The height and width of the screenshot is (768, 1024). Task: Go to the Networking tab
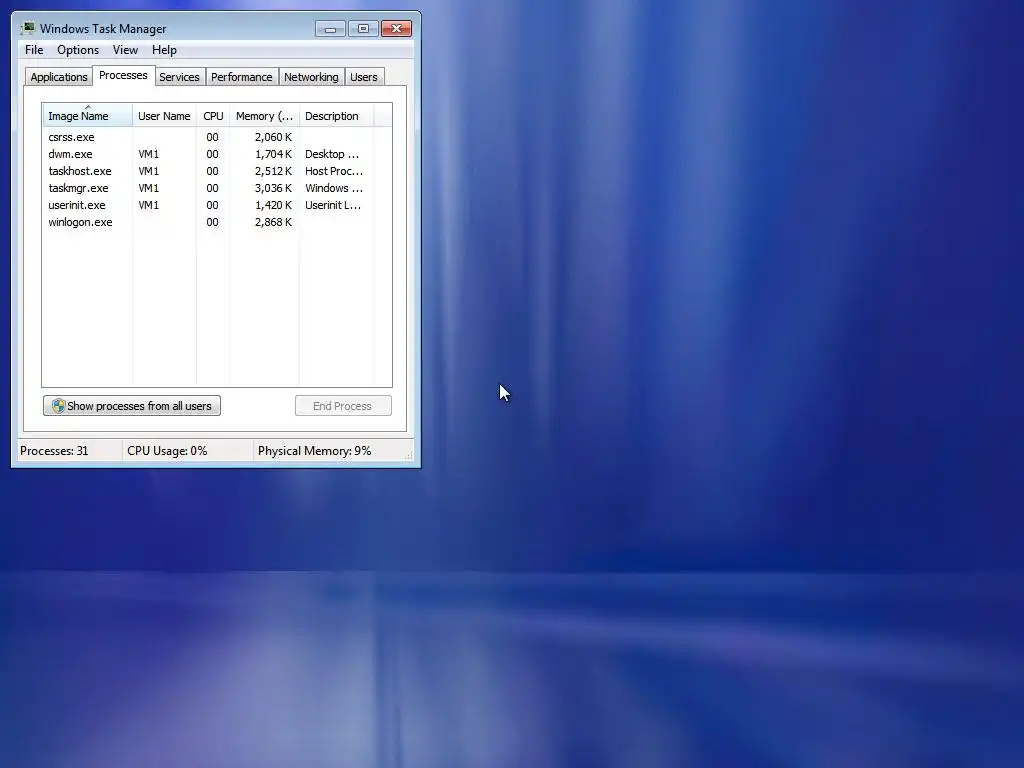311,77
